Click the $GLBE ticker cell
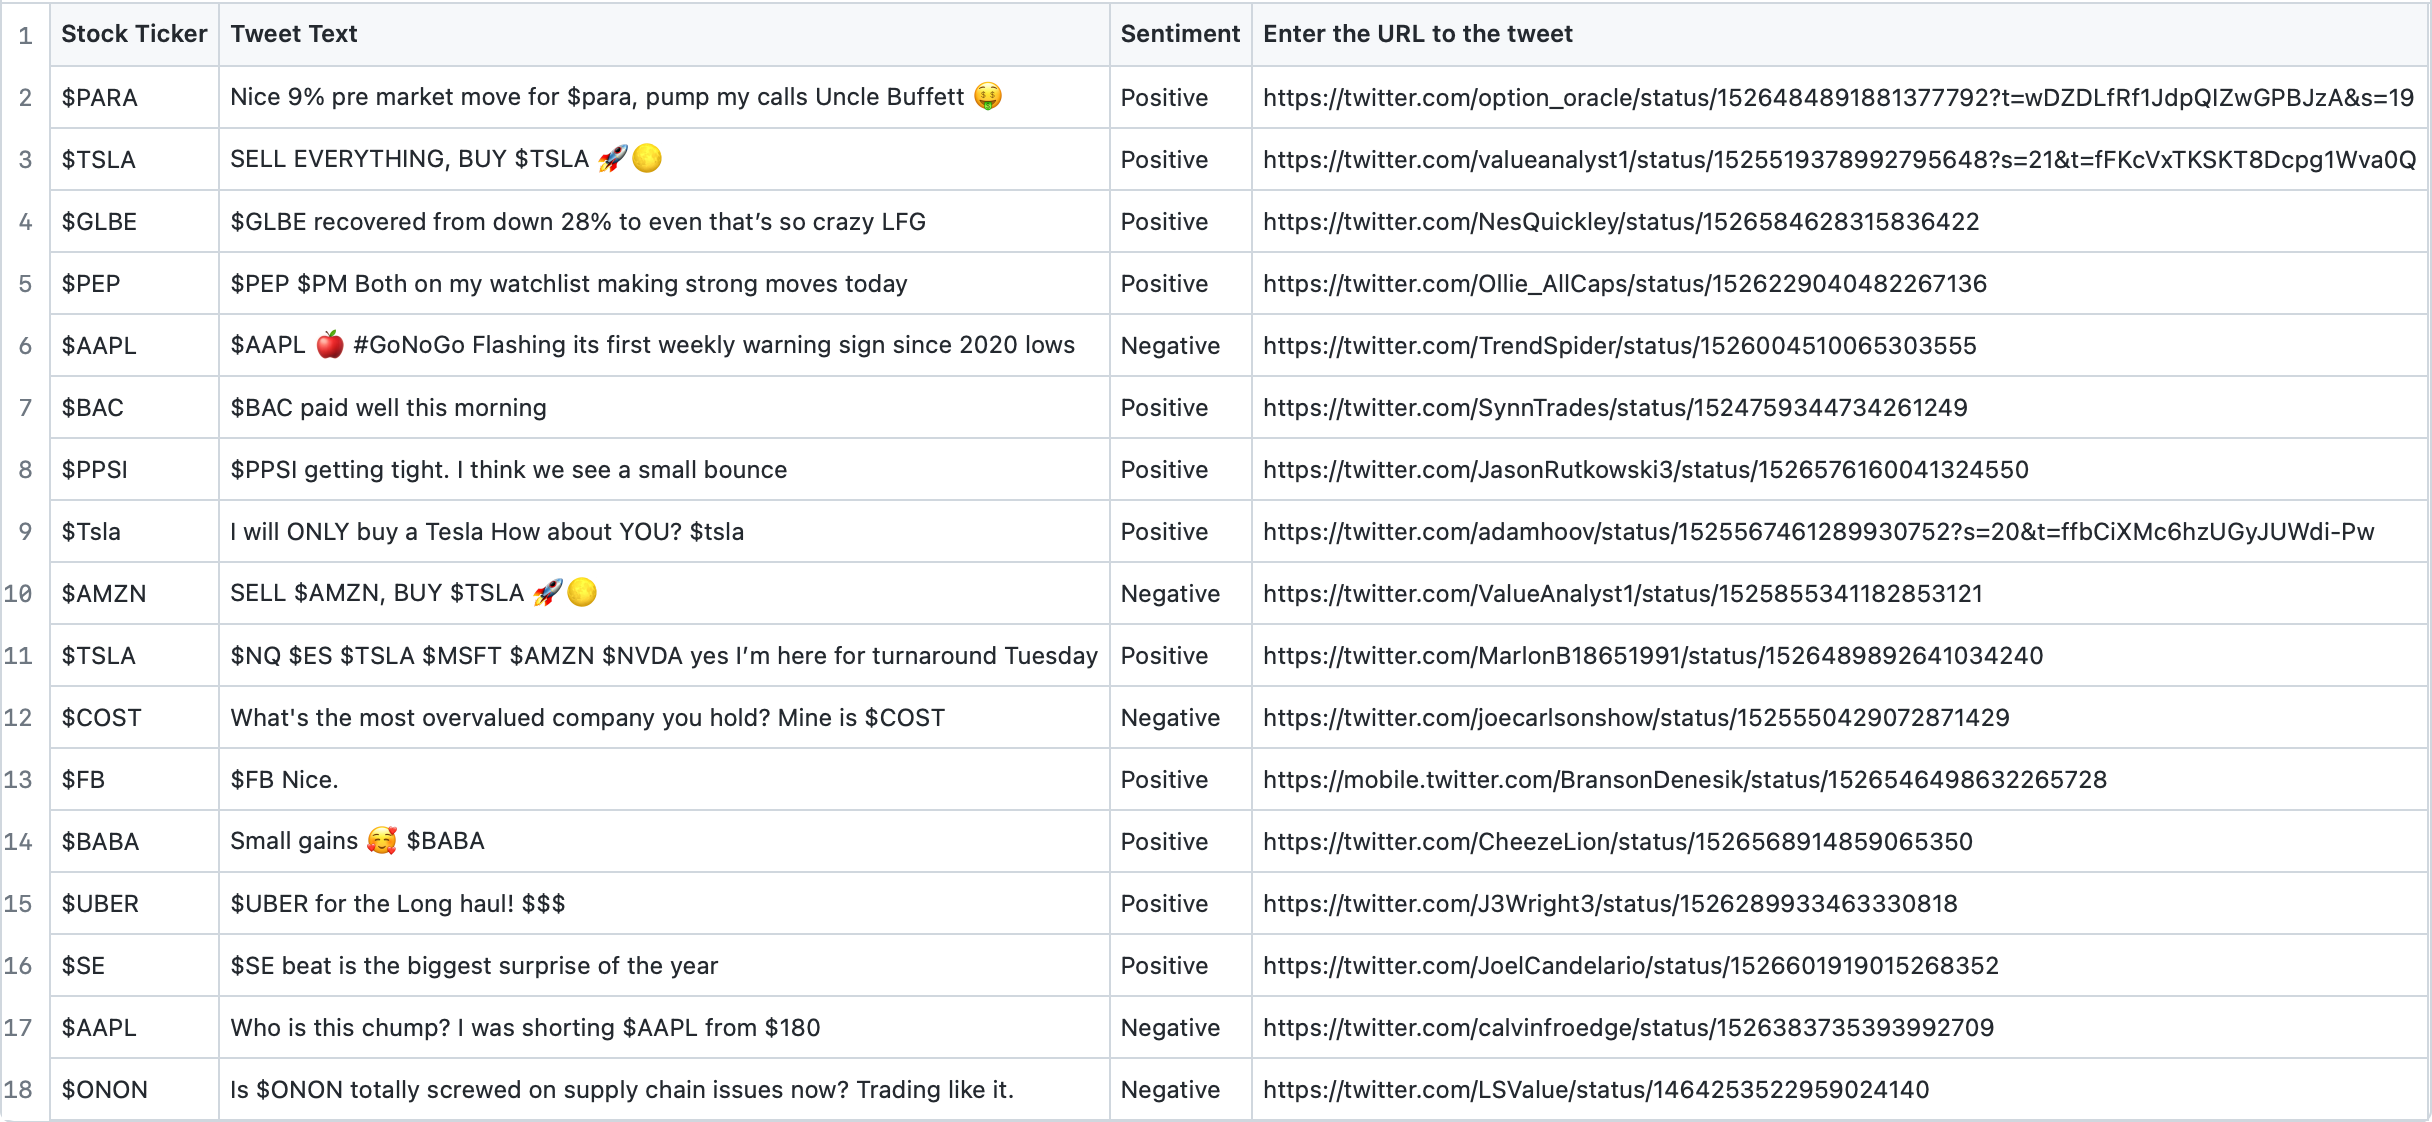This screenshot has width=2432, height=1122. coord(134,221)
